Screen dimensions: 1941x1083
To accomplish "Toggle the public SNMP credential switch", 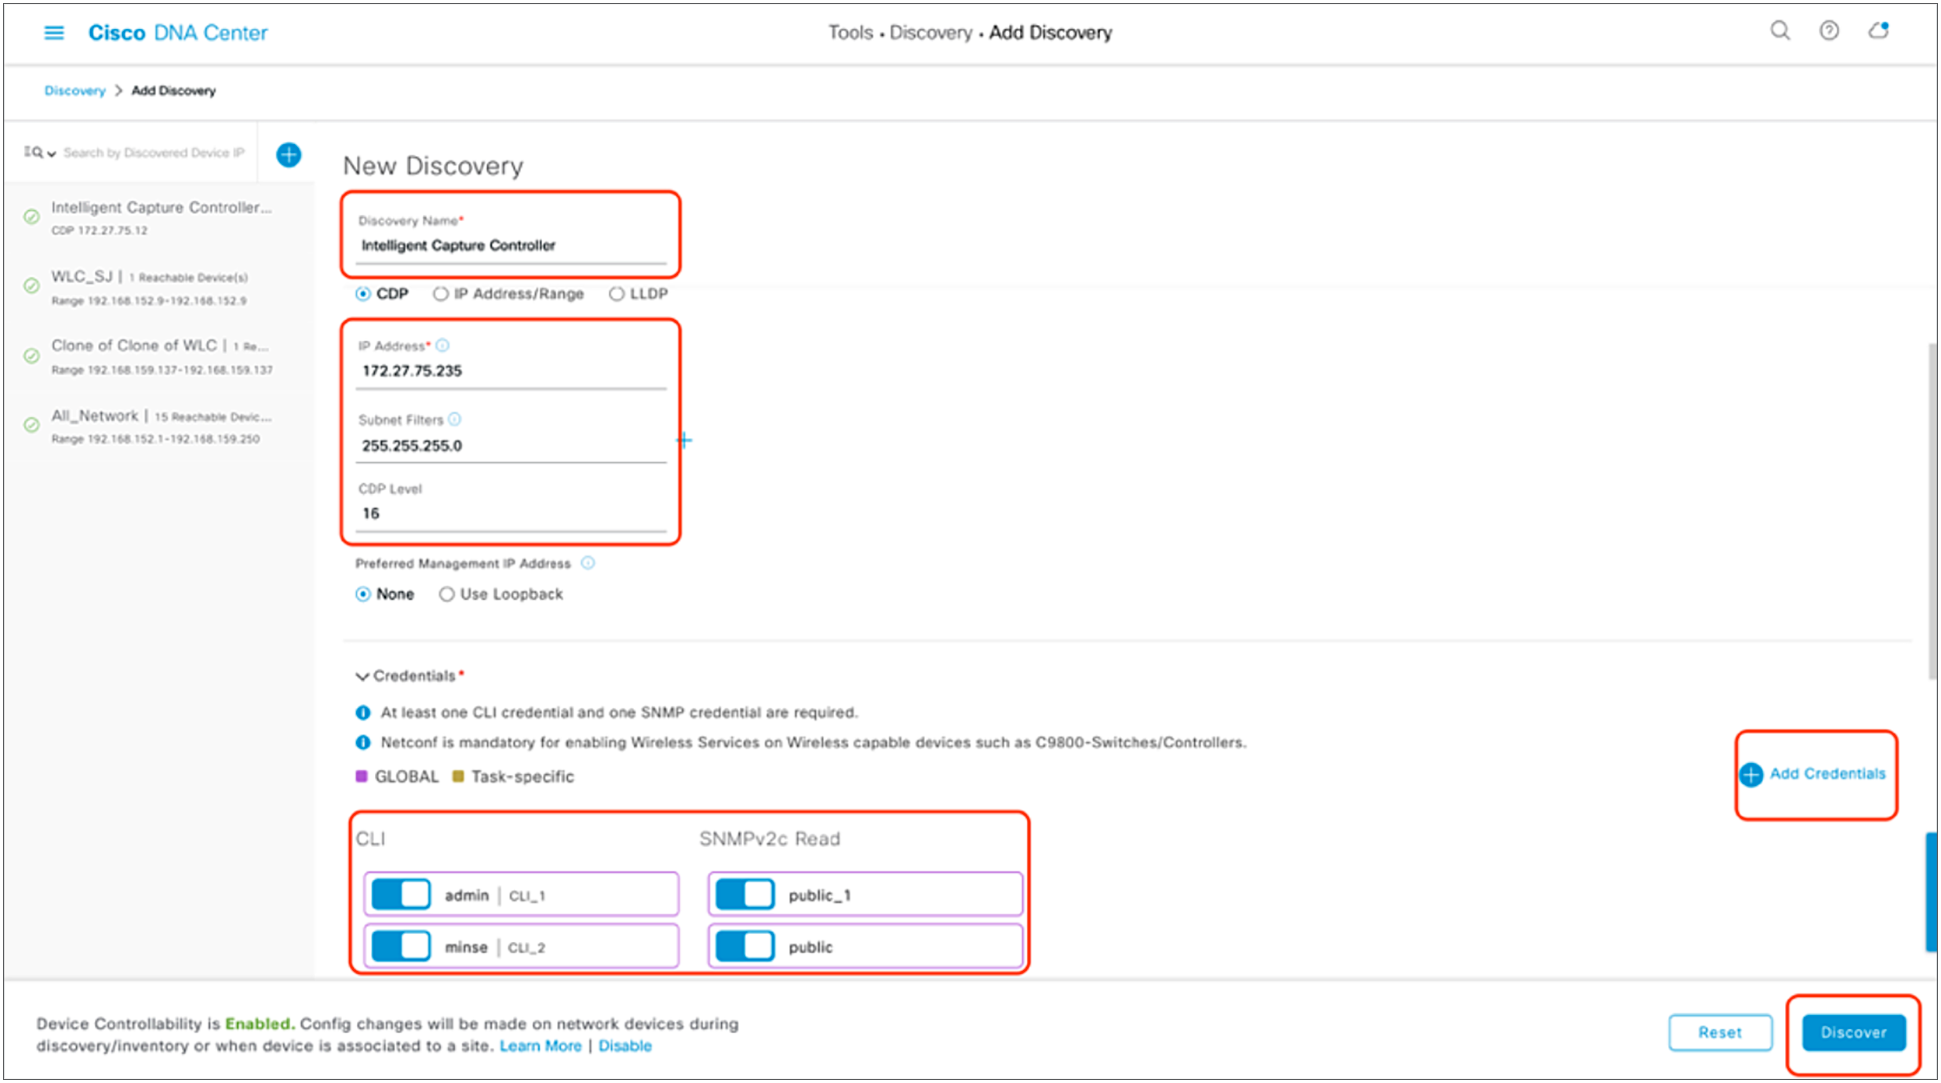I will point(745,946).
